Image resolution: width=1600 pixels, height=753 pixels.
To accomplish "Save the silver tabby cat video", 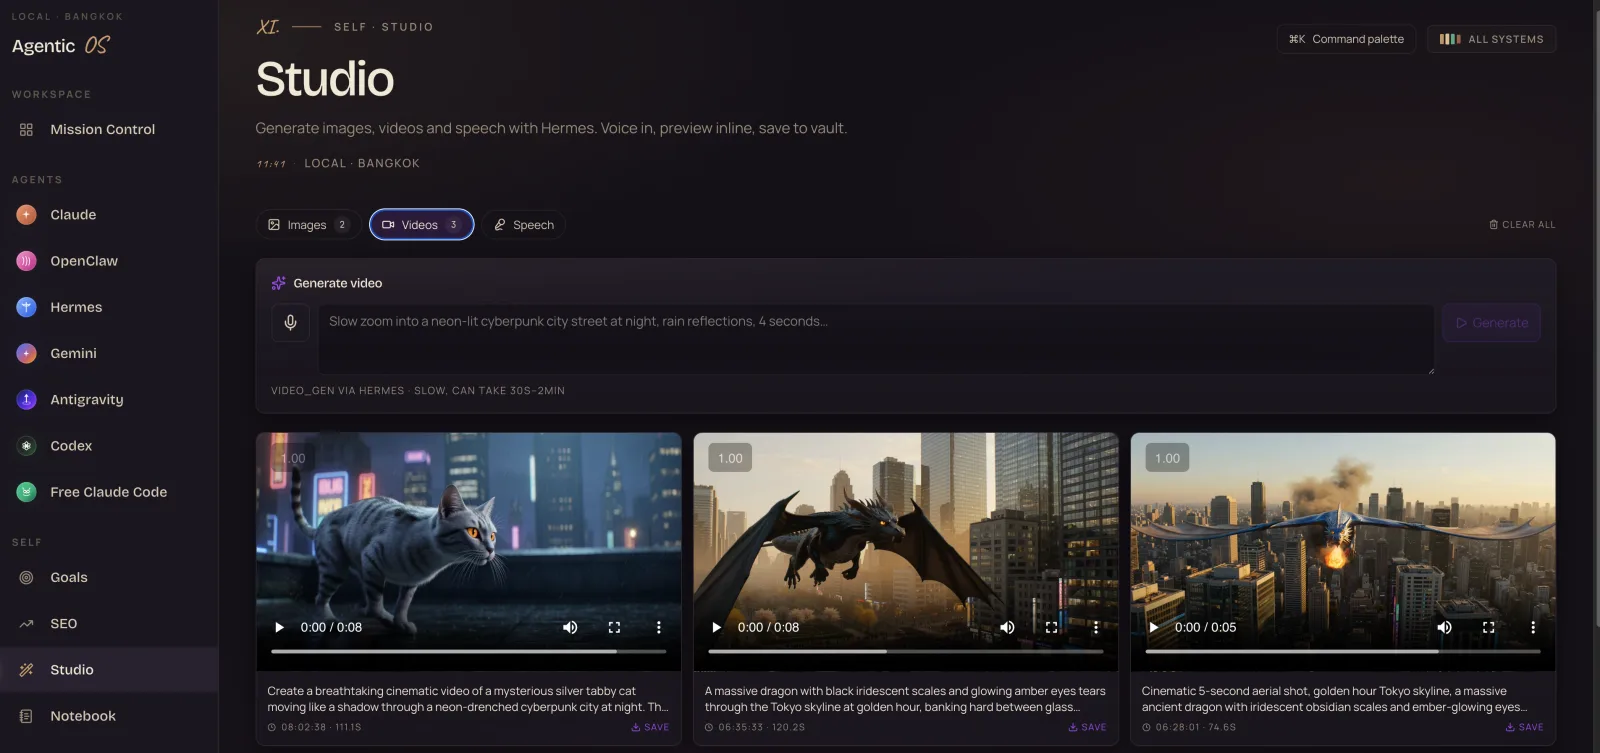I will [x=650, y=727].
